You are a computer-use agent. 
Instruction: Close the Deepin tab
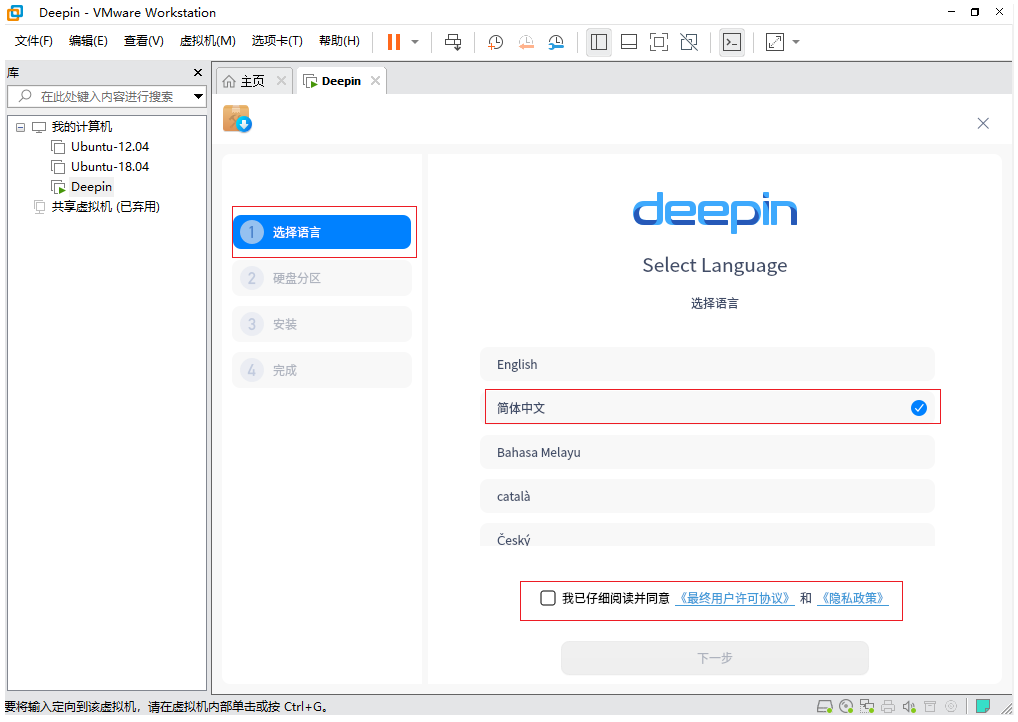(x=375, y=81)
